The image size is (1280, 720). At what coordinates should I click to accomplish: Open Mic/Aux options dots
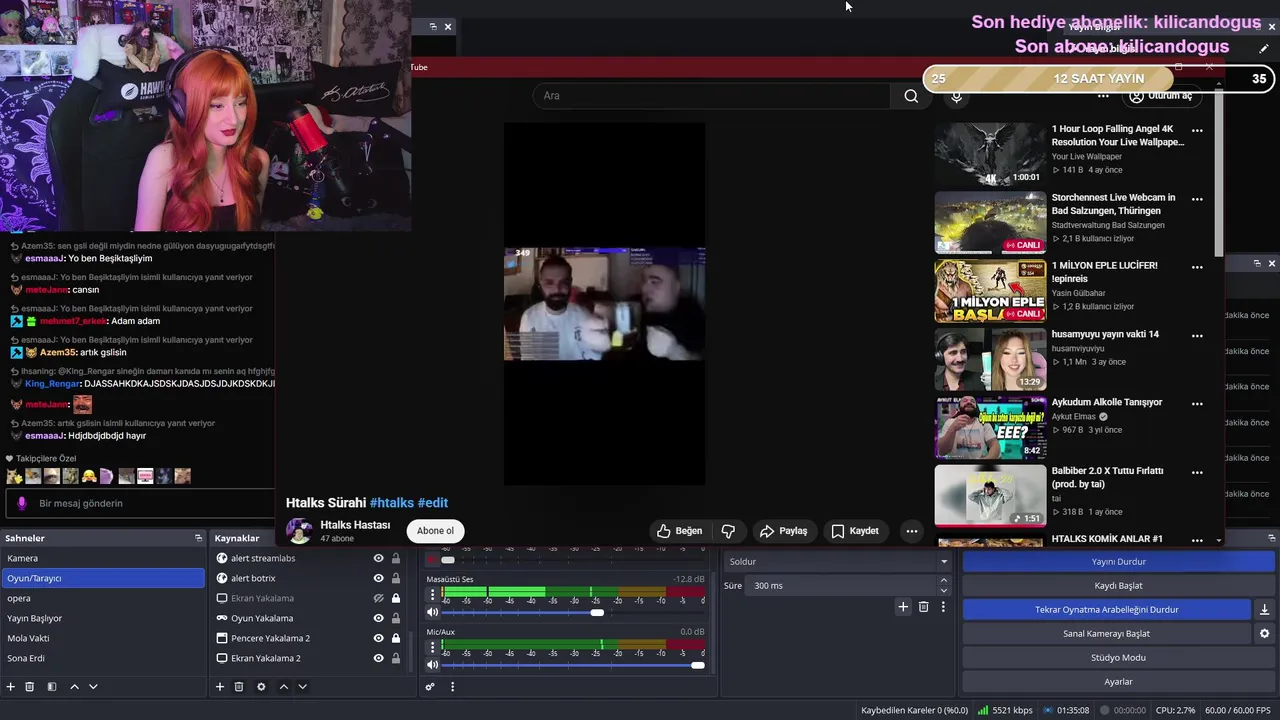[x=432, y=647]
